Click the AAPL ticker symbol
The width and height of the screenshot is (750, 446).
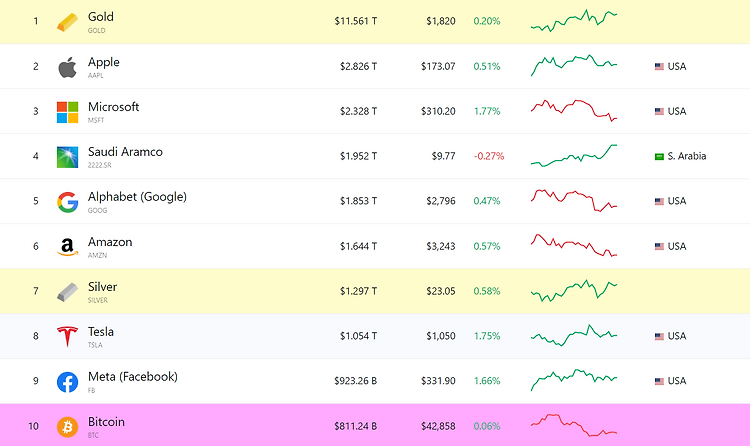pos(95,75)
